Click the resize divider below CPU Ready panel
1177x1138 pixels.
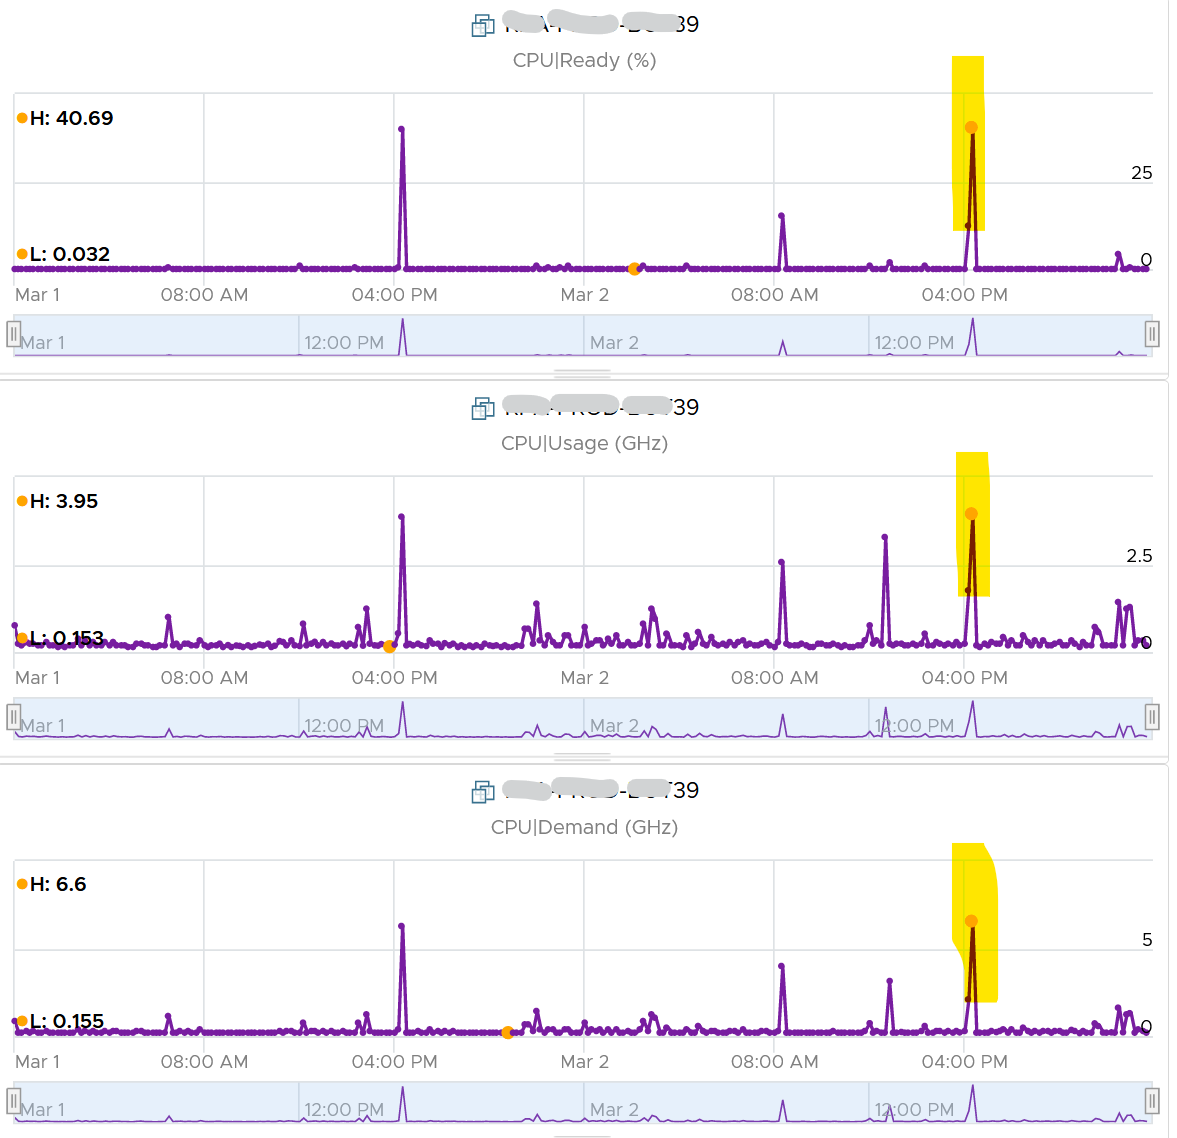[582, 372]
